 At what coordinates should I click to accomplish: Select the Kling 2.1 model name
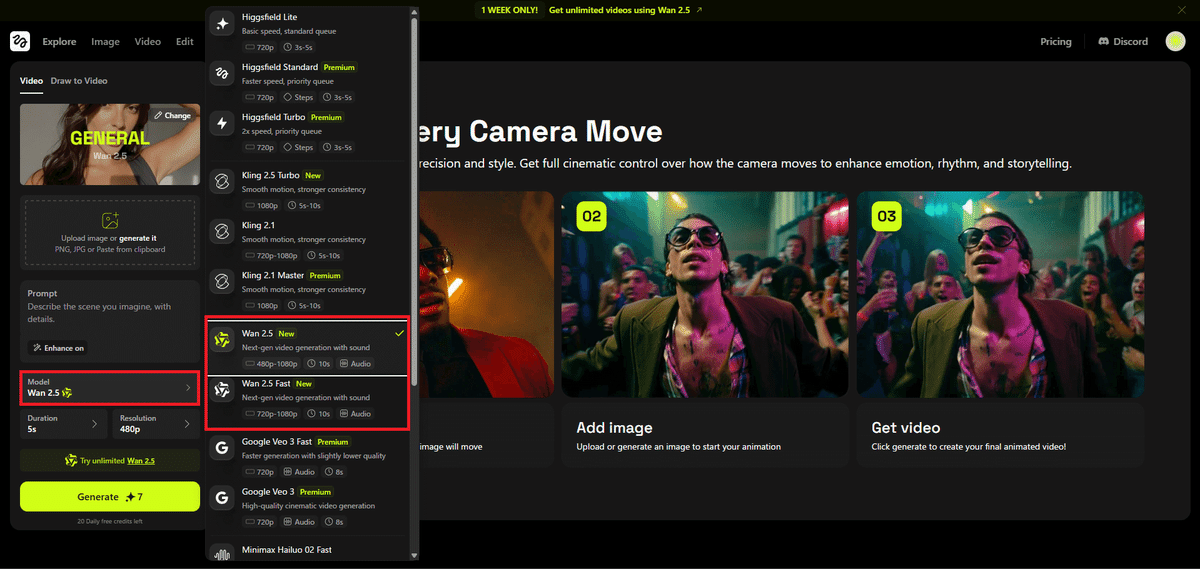click(x=258, y=226)
